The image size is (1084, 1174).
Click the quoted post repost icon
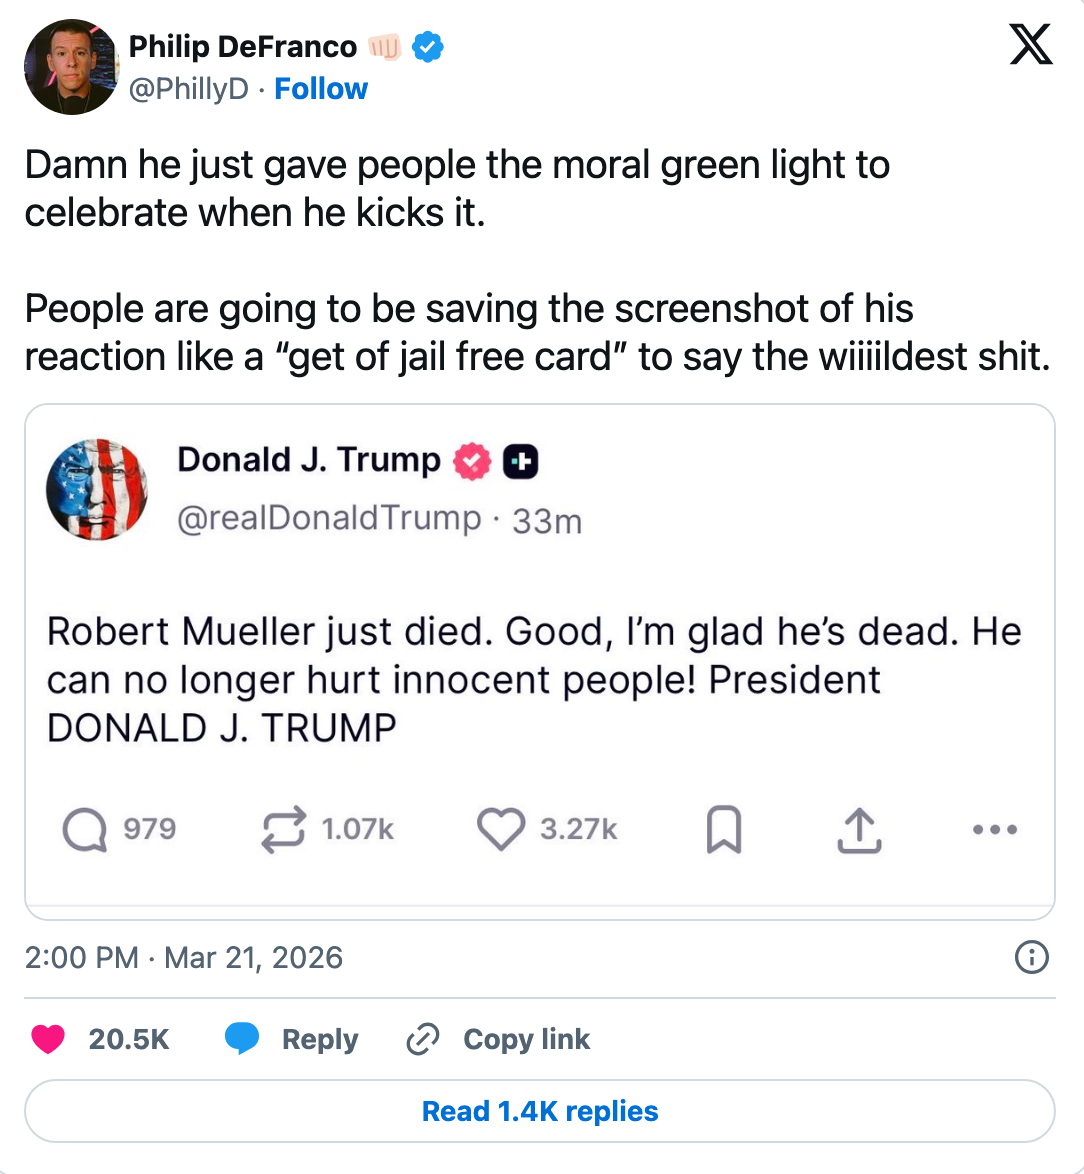click(283, 830)
